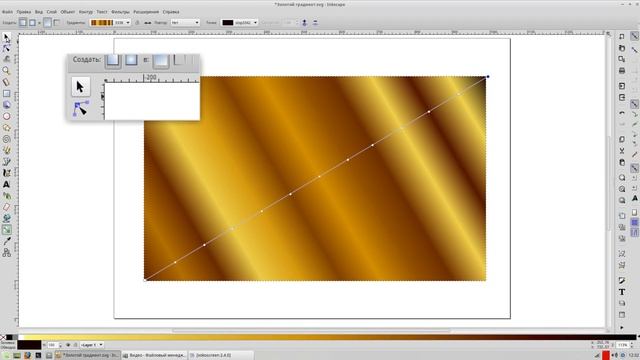Select the Spiral tool
This screenshot has height=360, width=640.
click(7, 139)
